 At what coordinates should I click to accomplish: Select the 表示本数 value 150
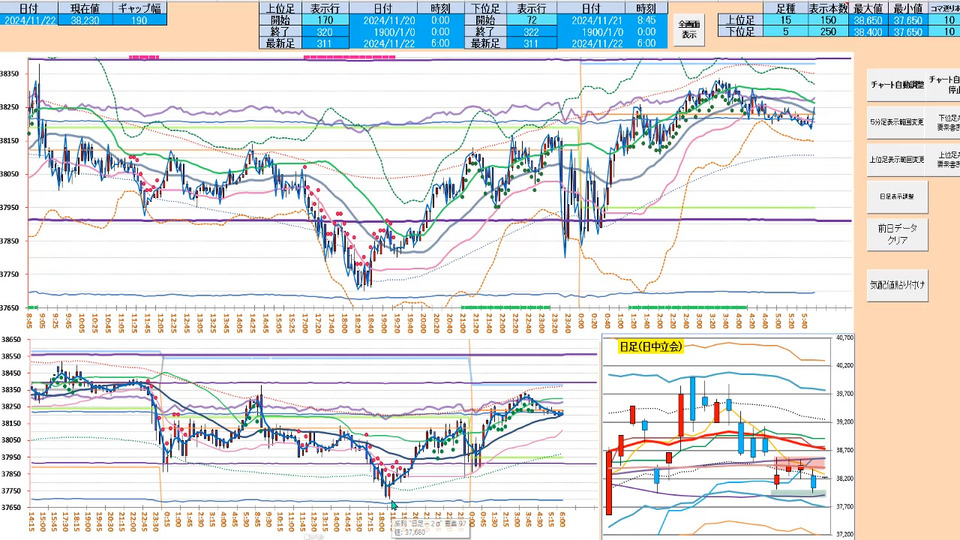click(828, 20)
